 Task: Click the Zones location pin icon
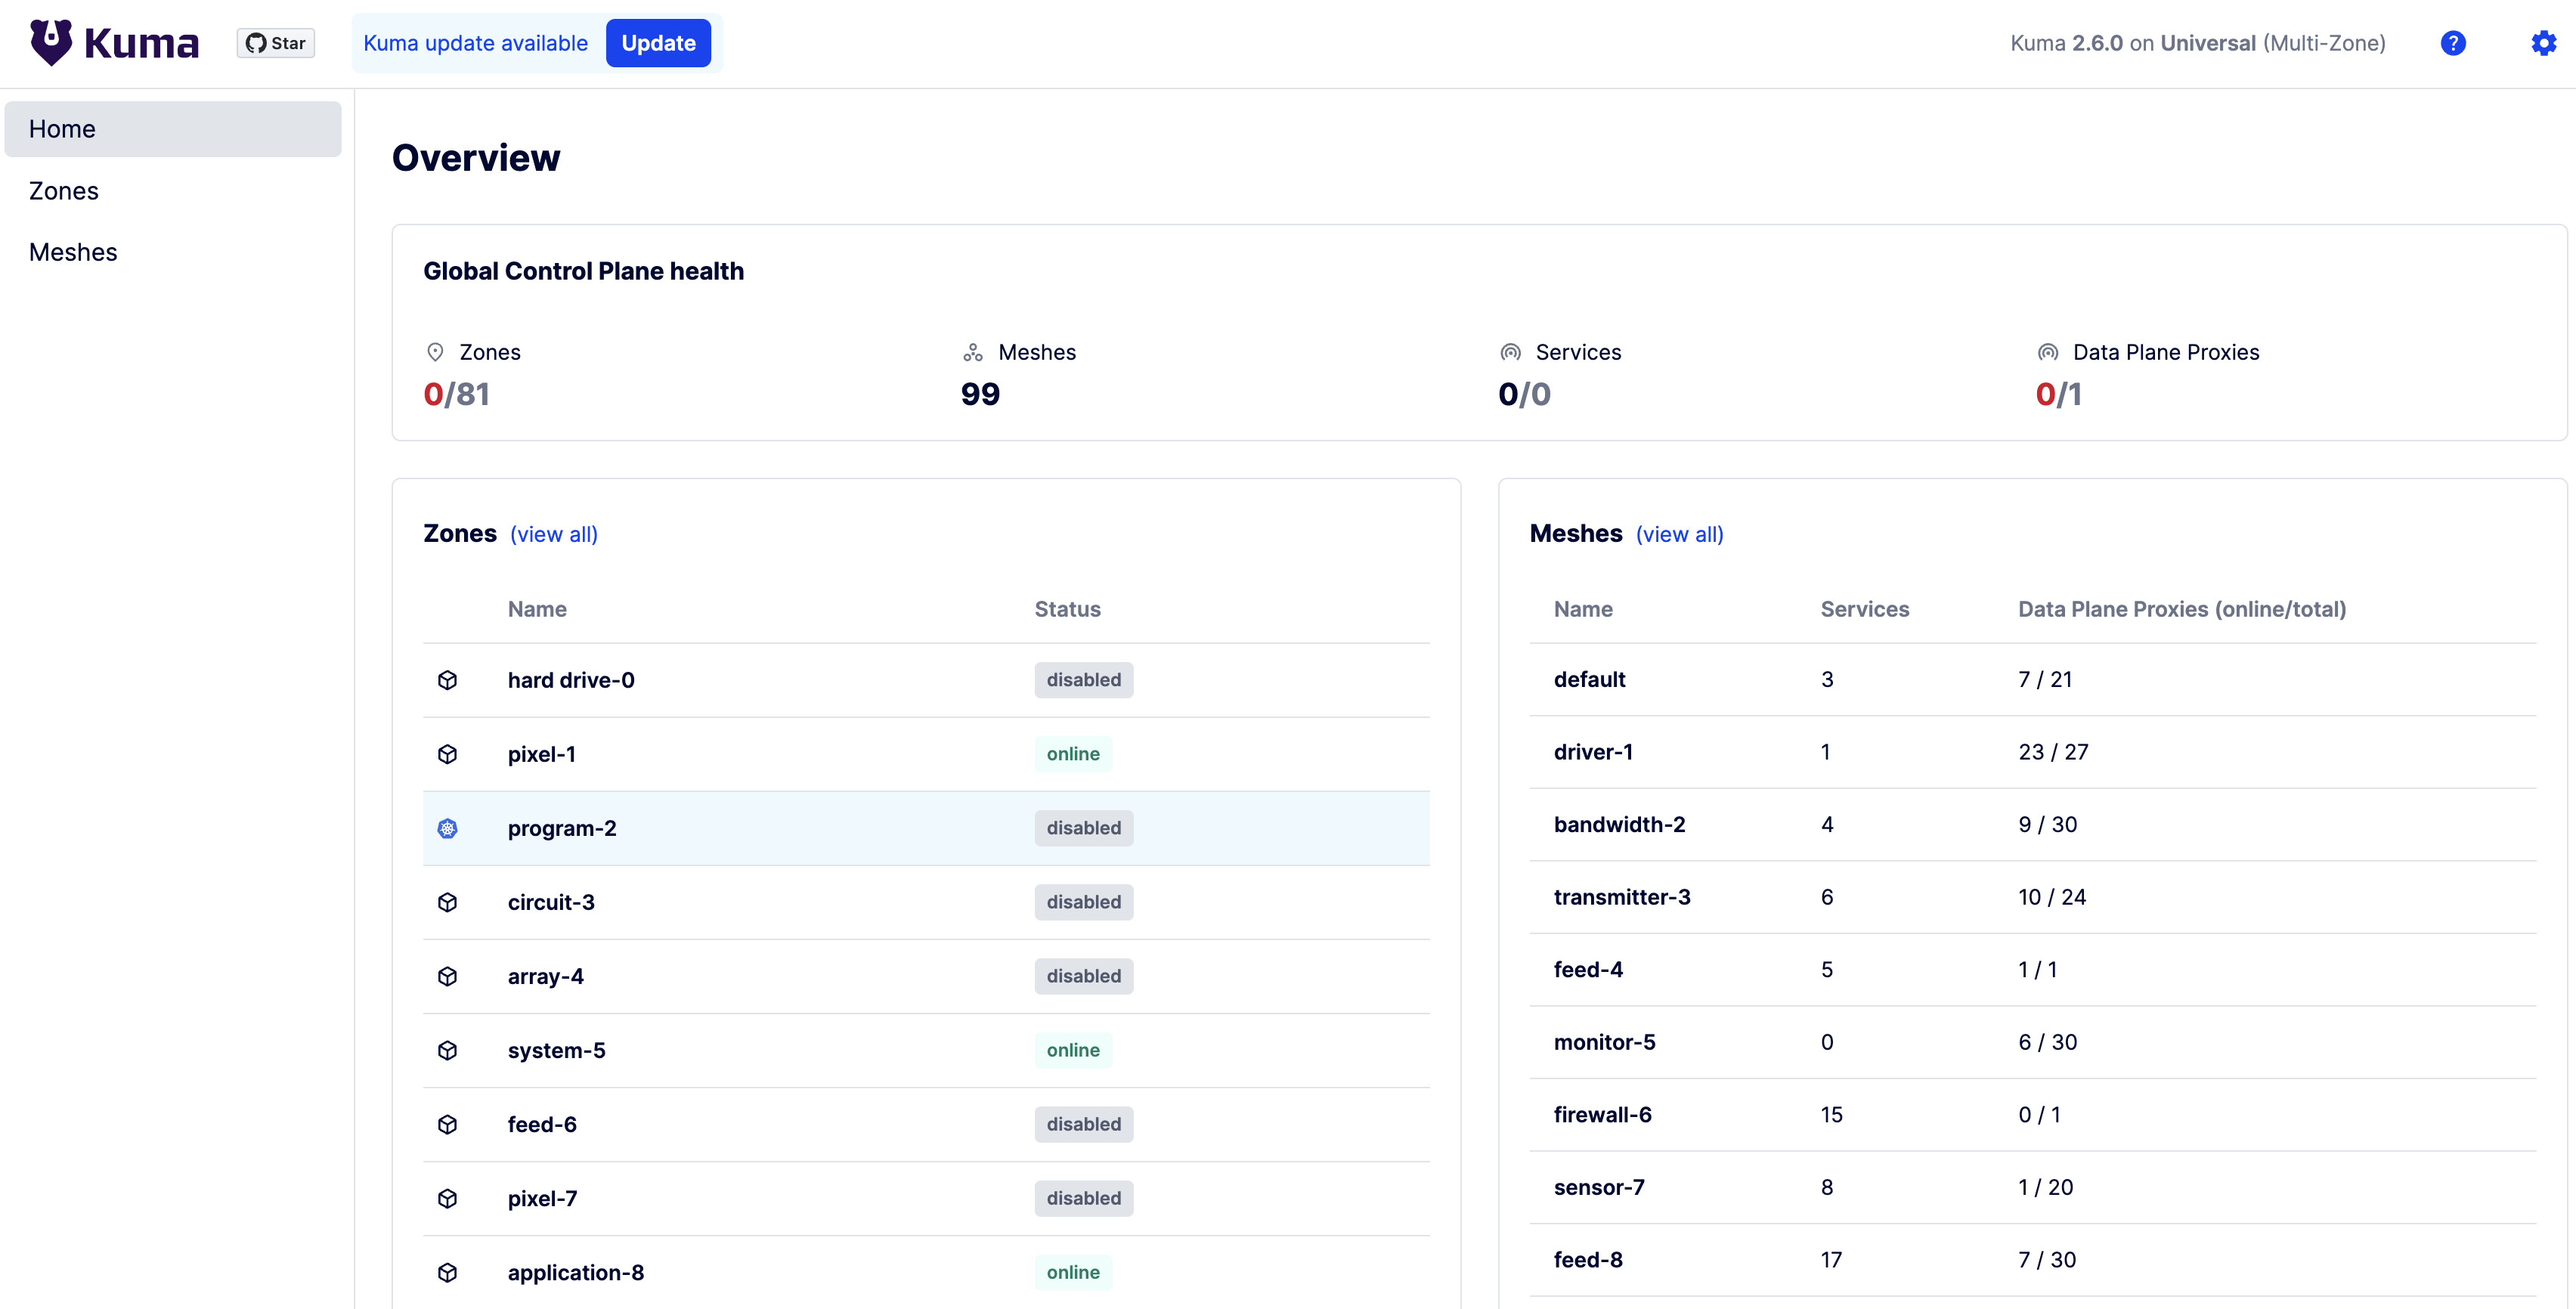click(x=435, y=352)
